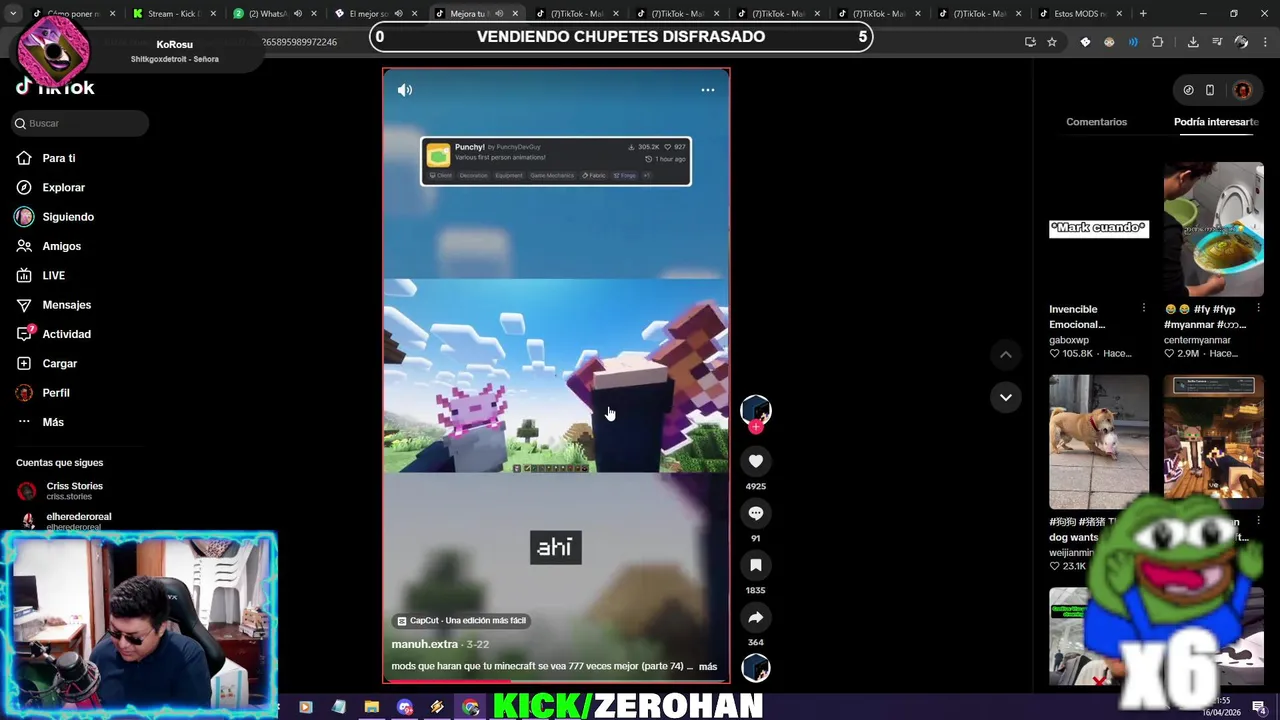Open options for Invencible Emocional card

[1144, 309]
